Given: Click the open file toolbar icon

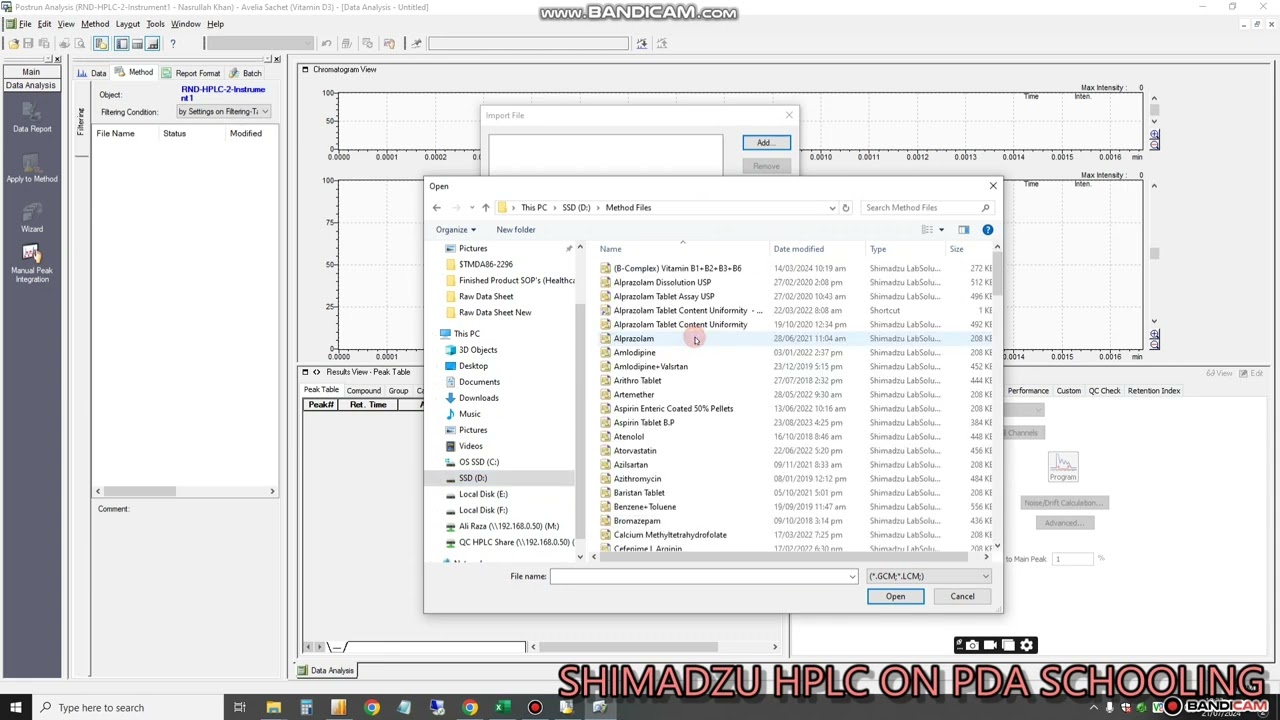Looking at the screenshot, I should 13,44.
